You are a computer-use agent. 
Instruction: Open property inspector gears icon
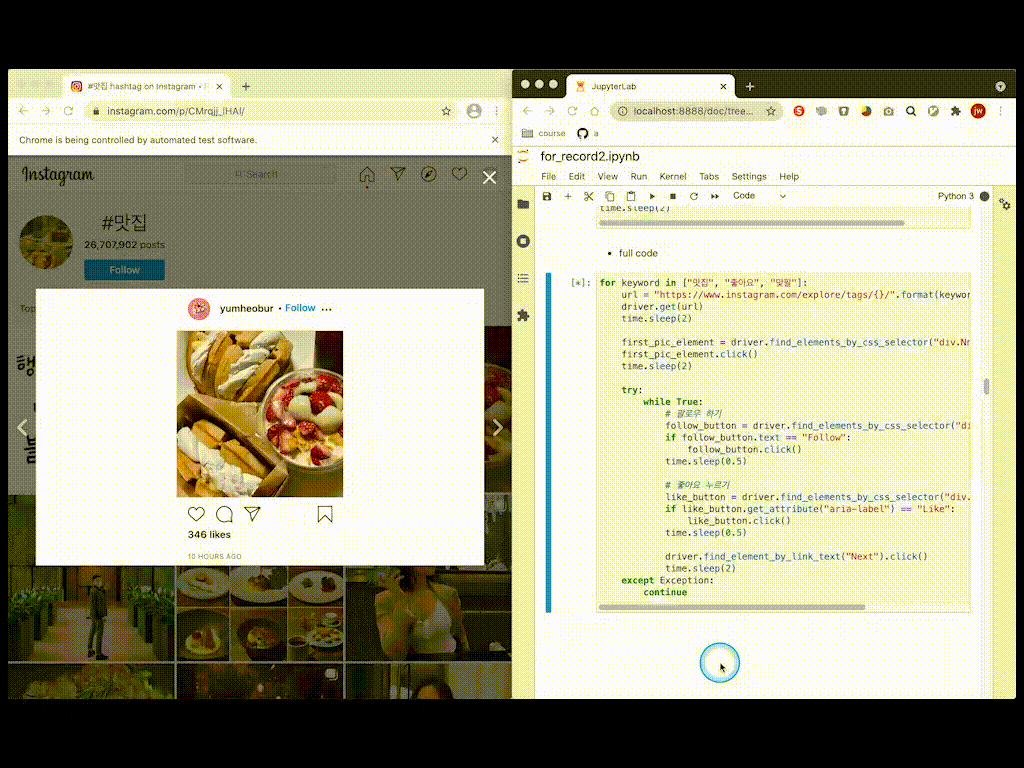point(1005,204)
